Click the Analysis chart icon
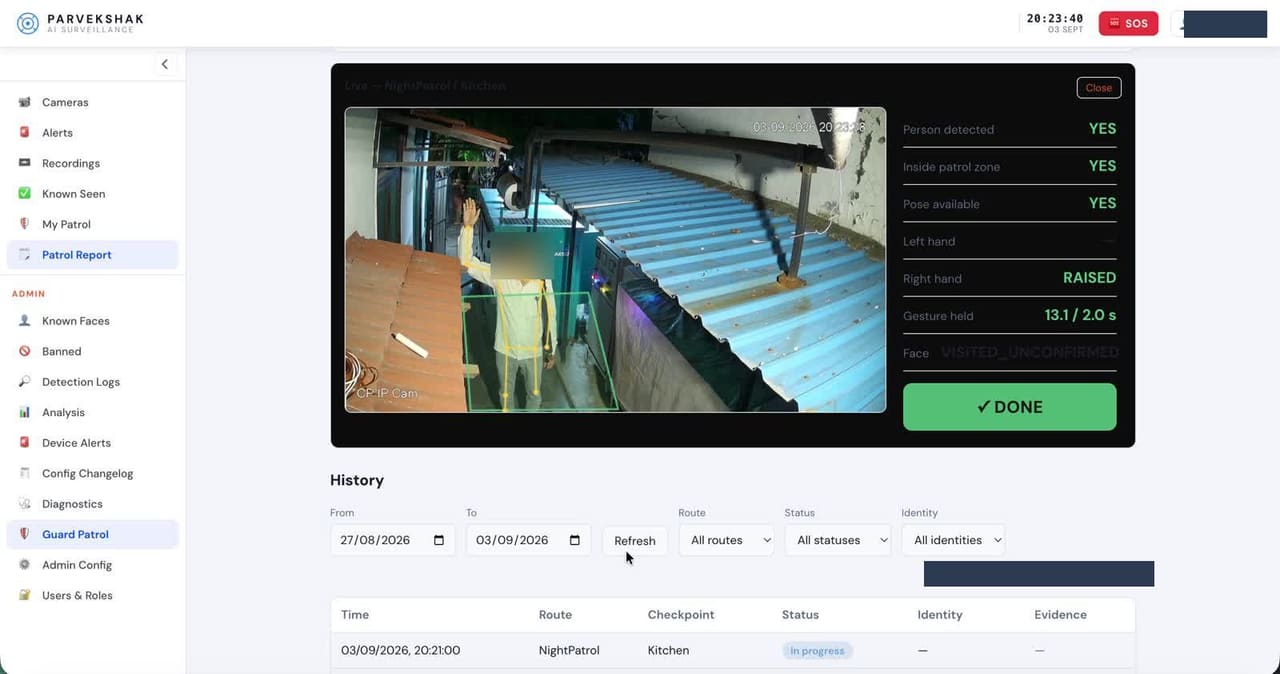This screenshot has height=674, width=1280. pos(24,412)
